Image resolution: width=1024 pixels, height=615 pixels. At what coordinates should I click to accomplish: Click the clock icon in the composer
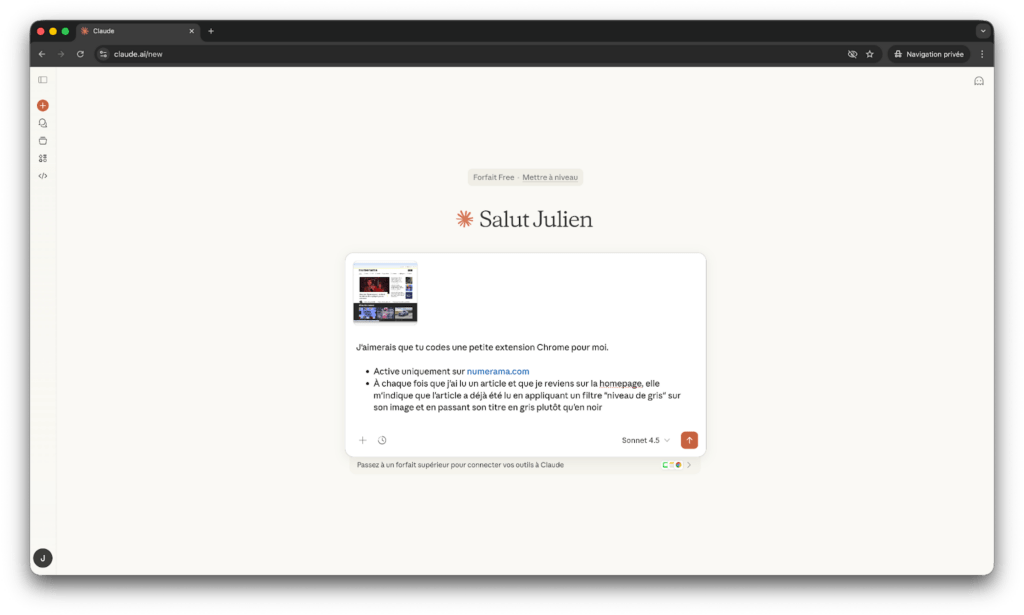(x=382, y=440)
